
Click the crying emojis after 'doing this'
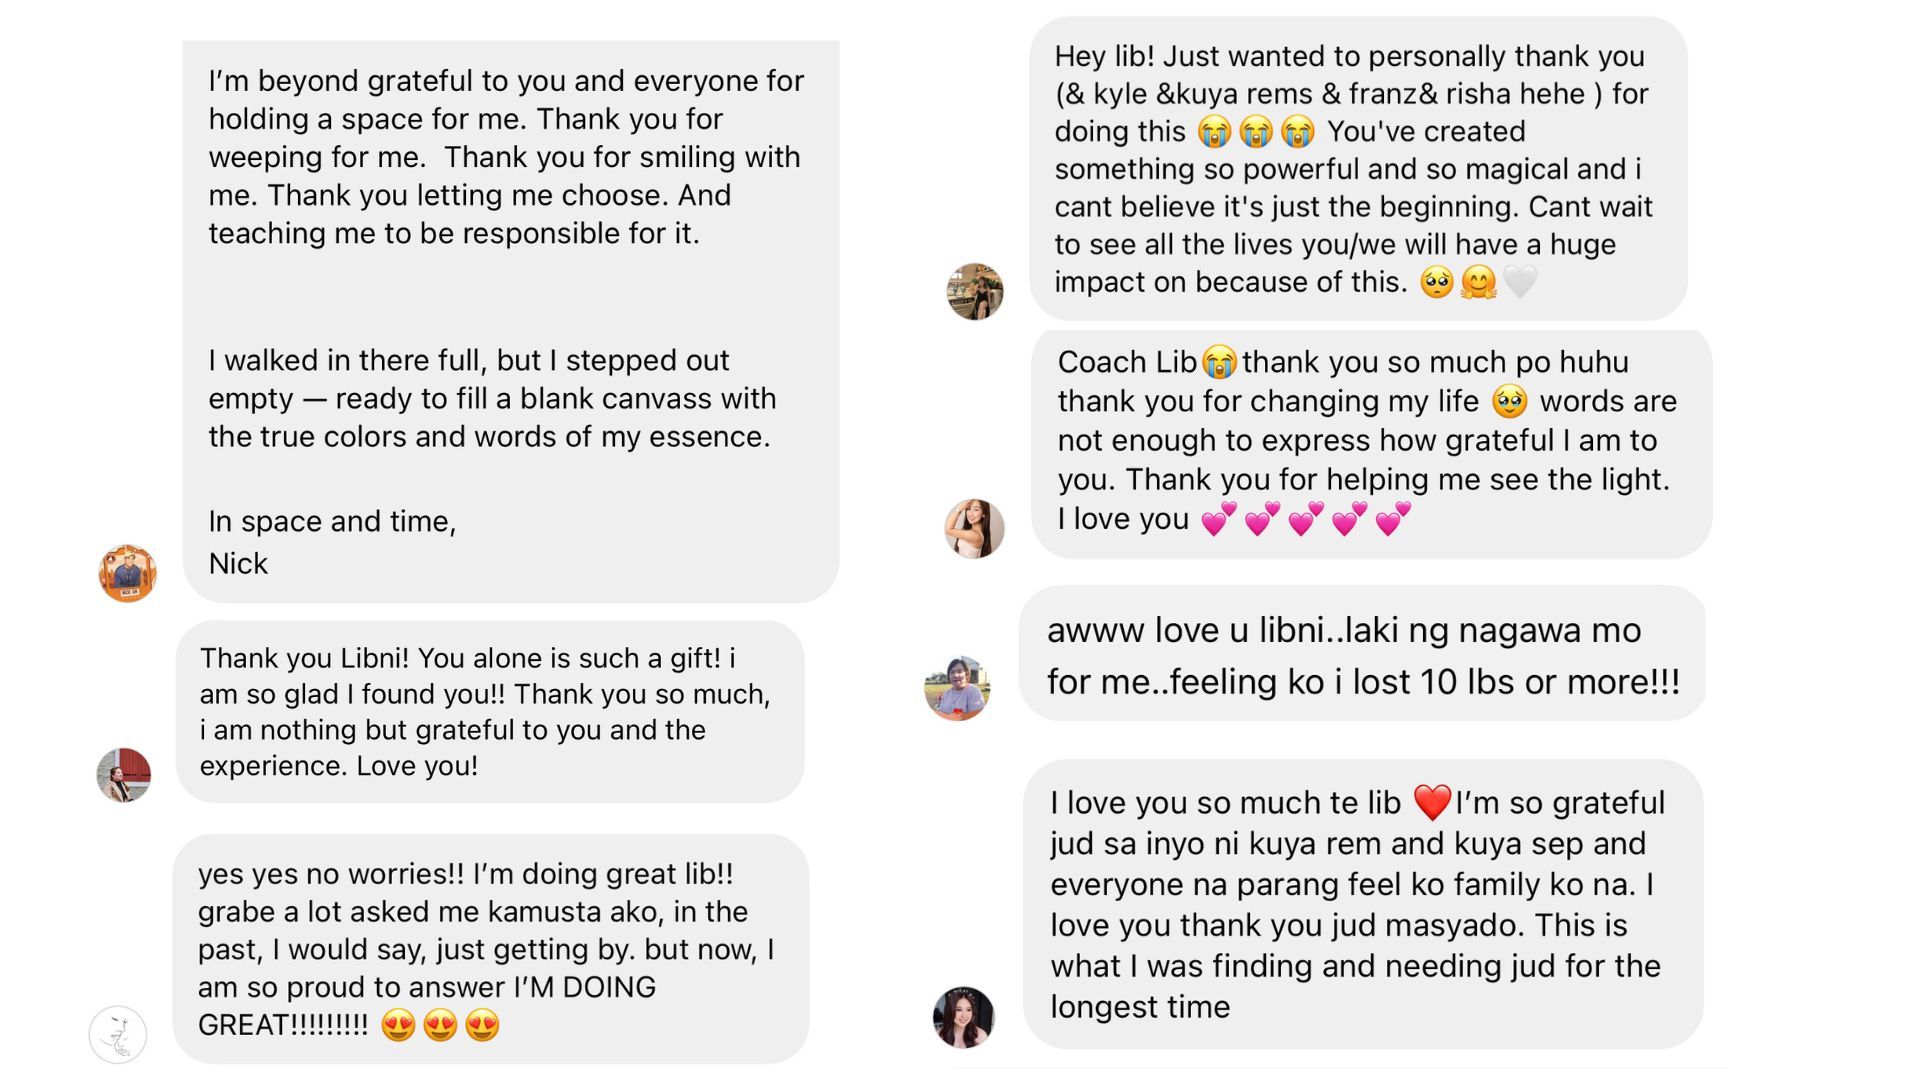[1256, 131]
